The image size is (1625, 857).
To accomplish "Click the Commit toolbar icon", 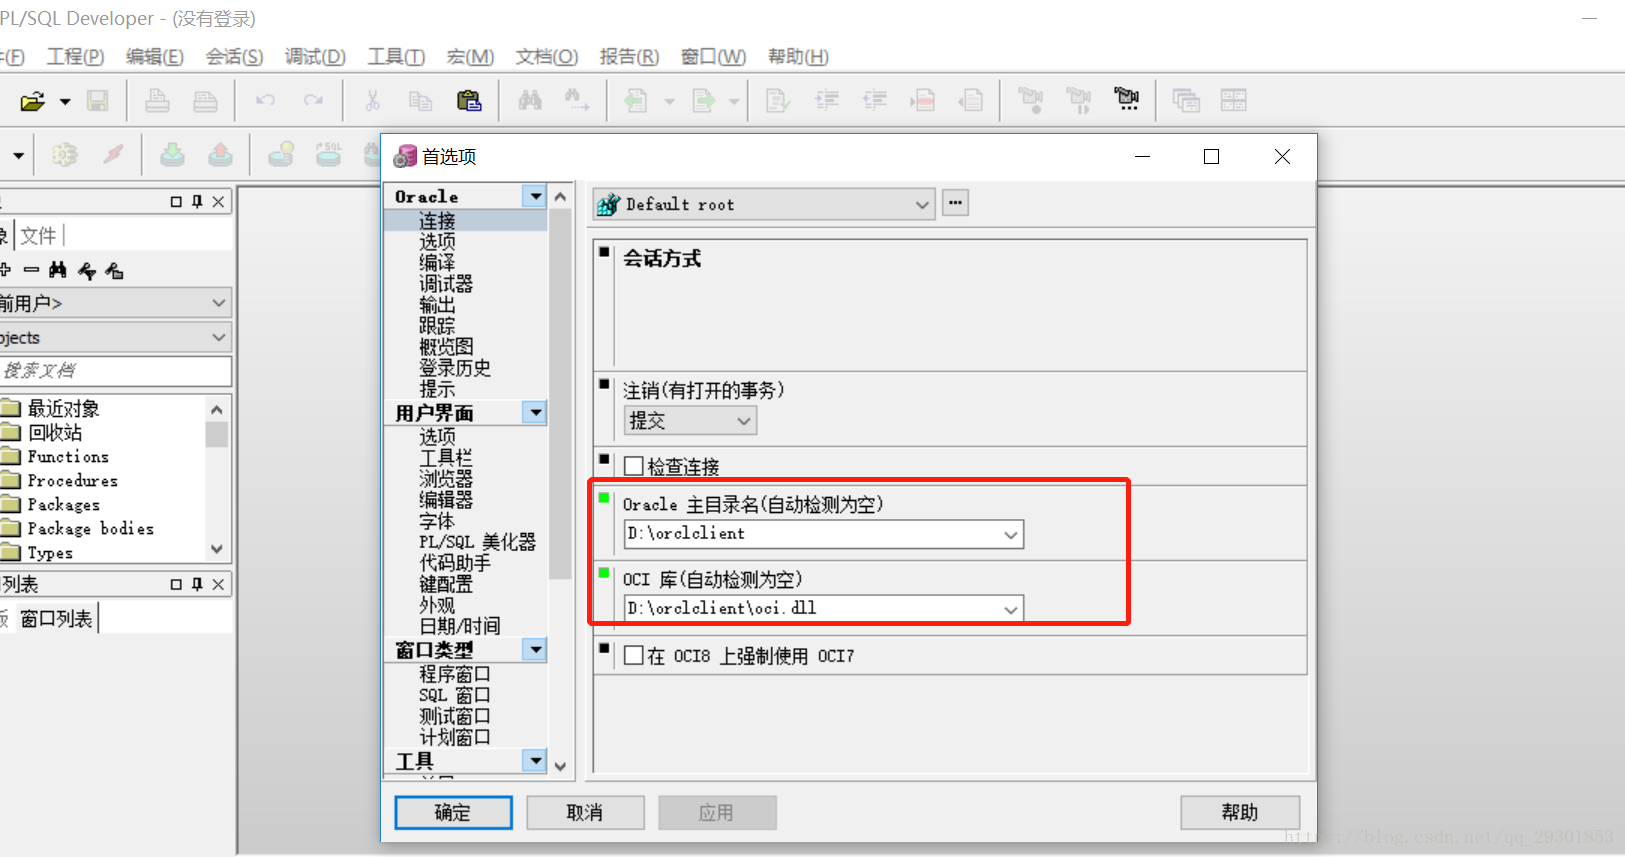I will (173, 155).
